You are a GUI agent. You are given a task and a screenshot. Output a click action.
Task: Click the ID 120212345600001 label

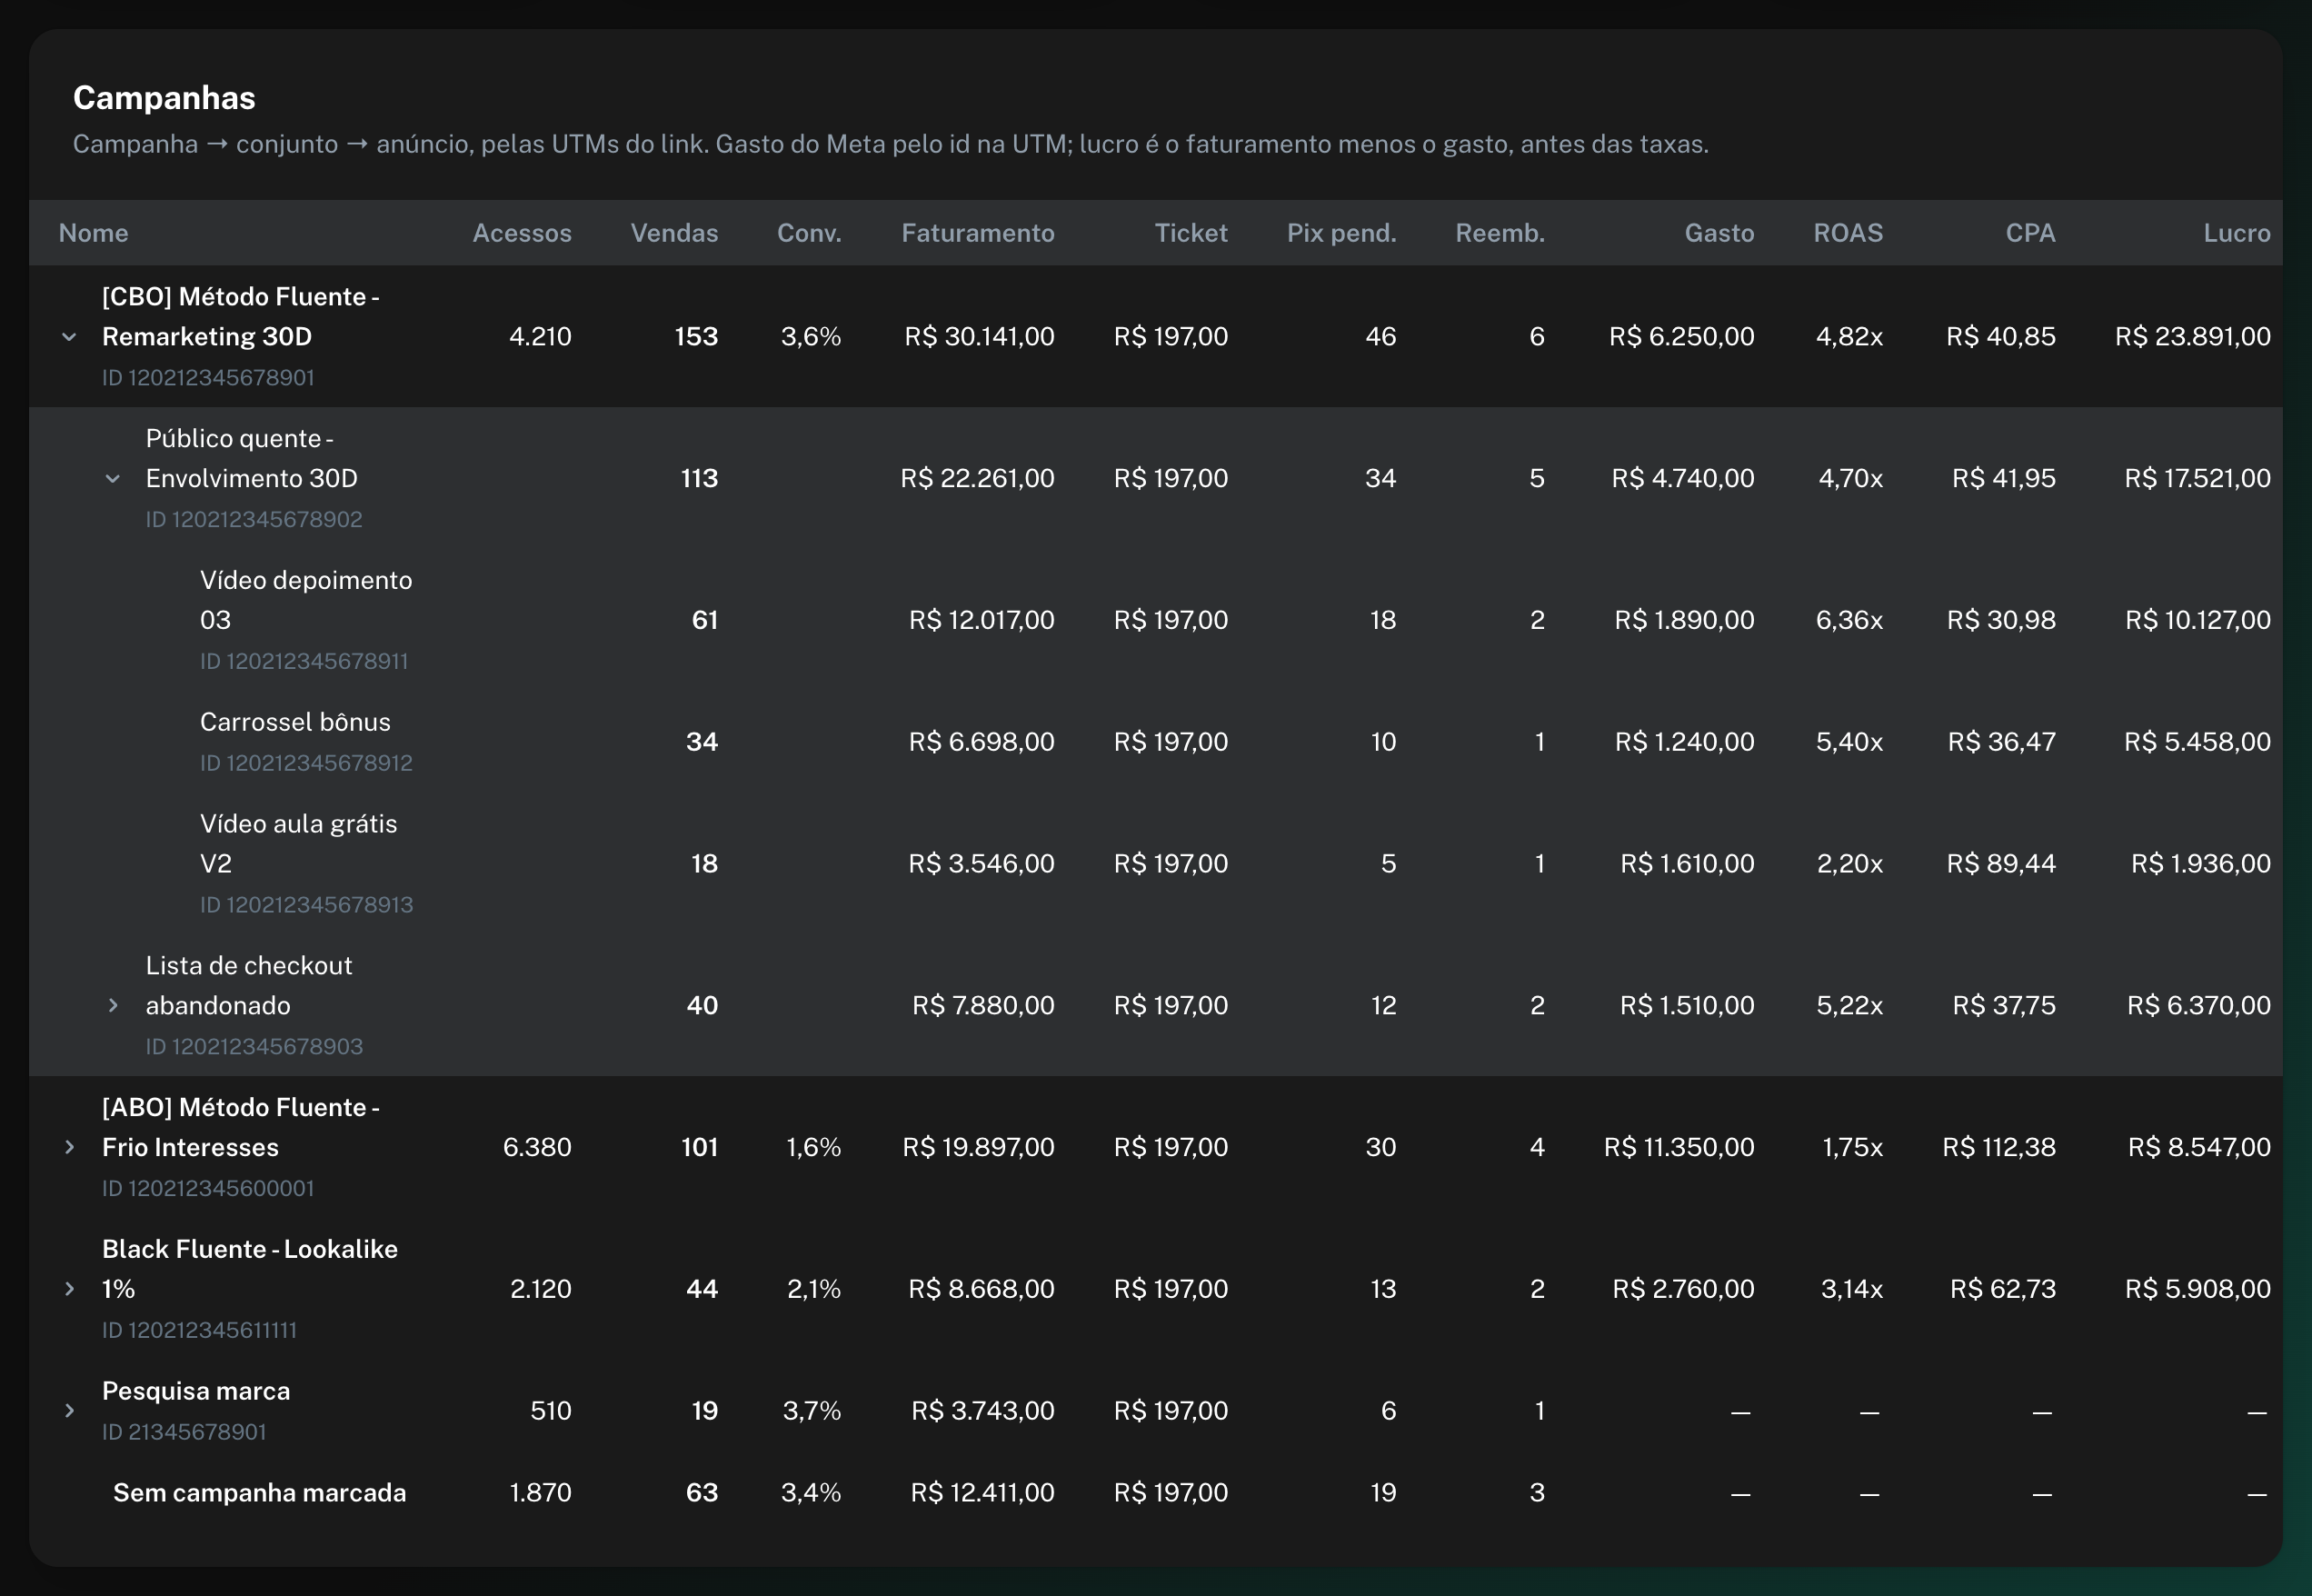coord(208,1189)
